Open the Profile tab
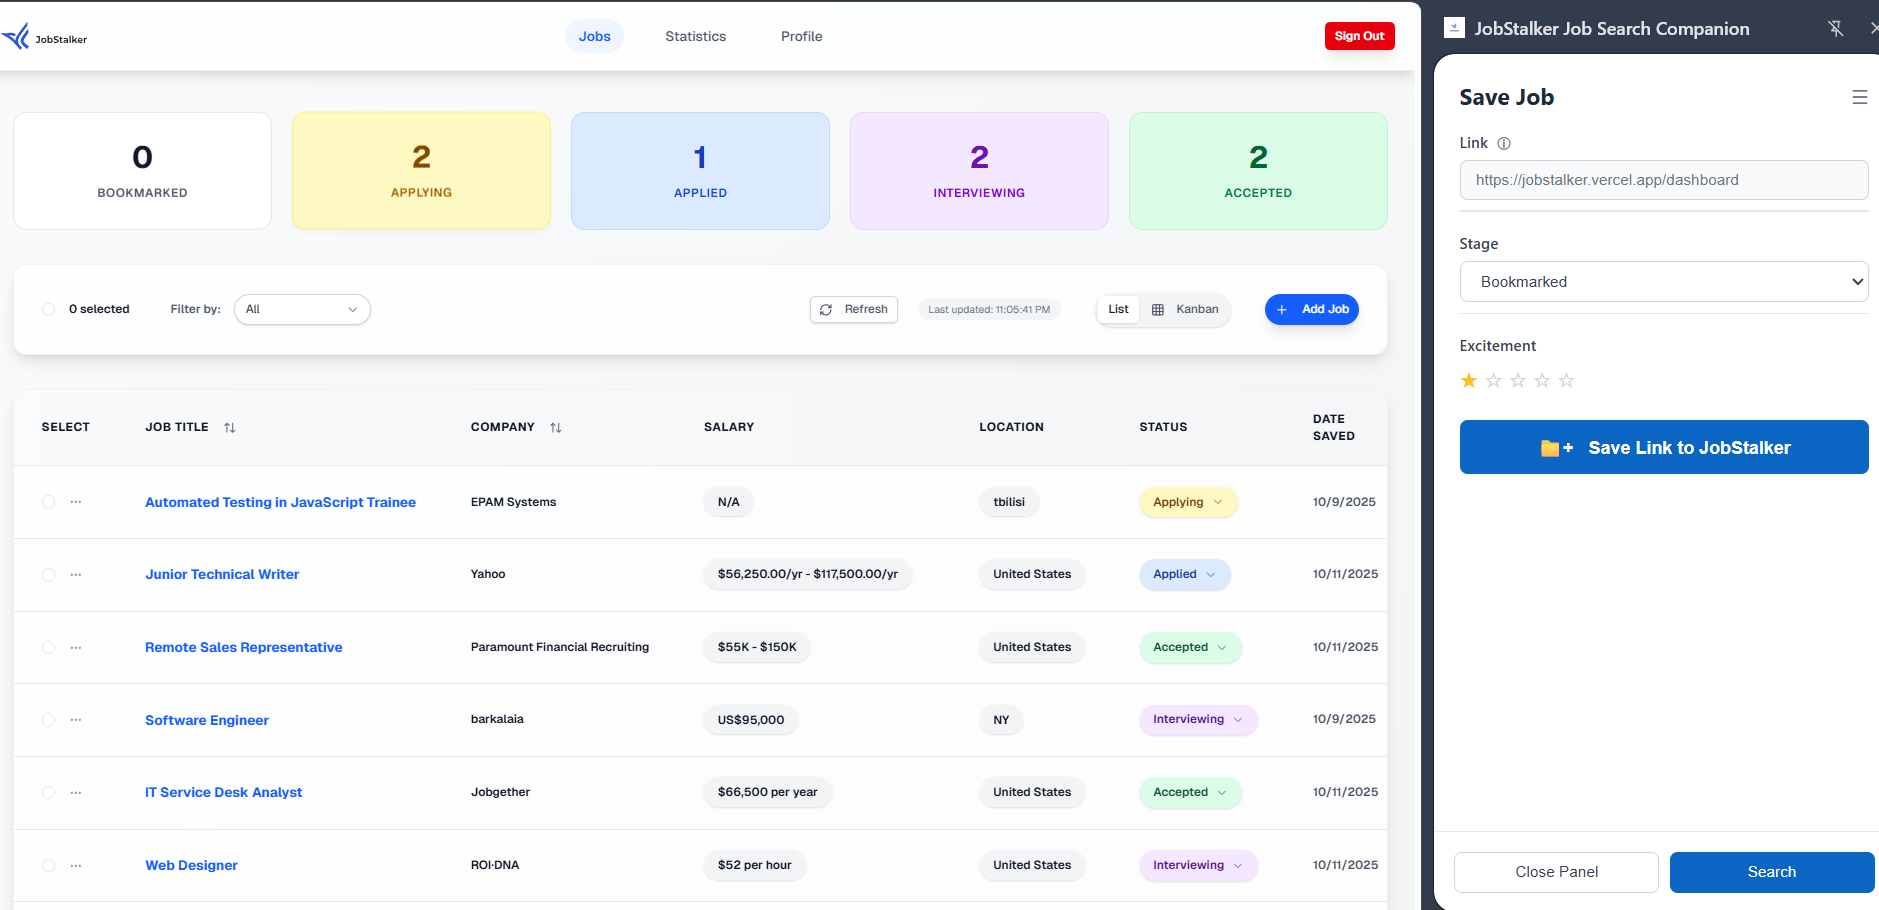The width and height of the screenshot is (1879, 910). [x=801, y=36]
